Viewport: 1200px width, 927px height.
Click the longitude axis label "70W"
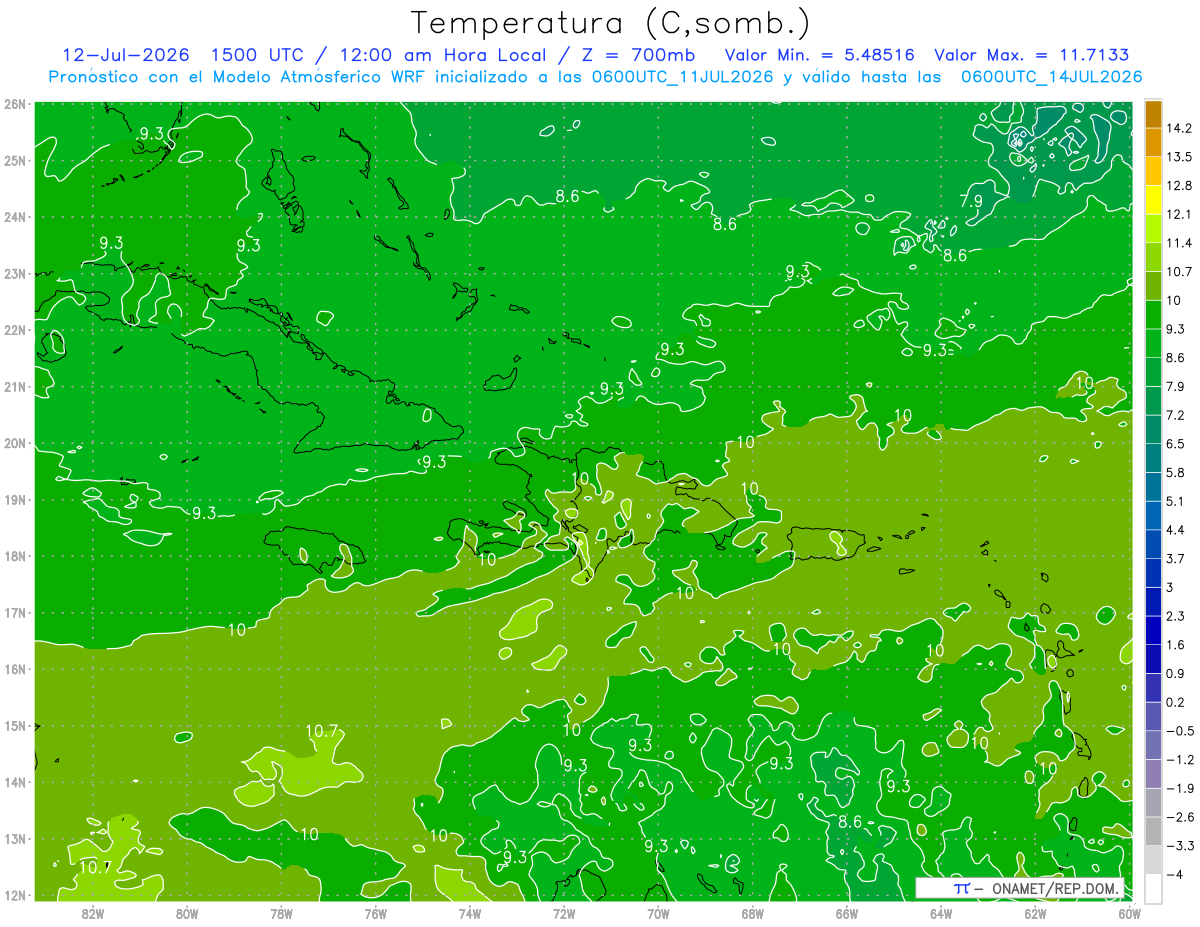tap(658, 913)
